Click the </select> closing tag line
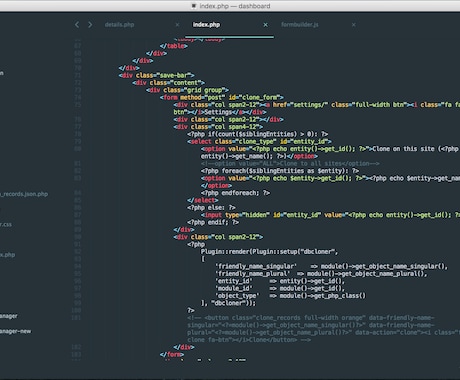460x380 pixels. 202,200
